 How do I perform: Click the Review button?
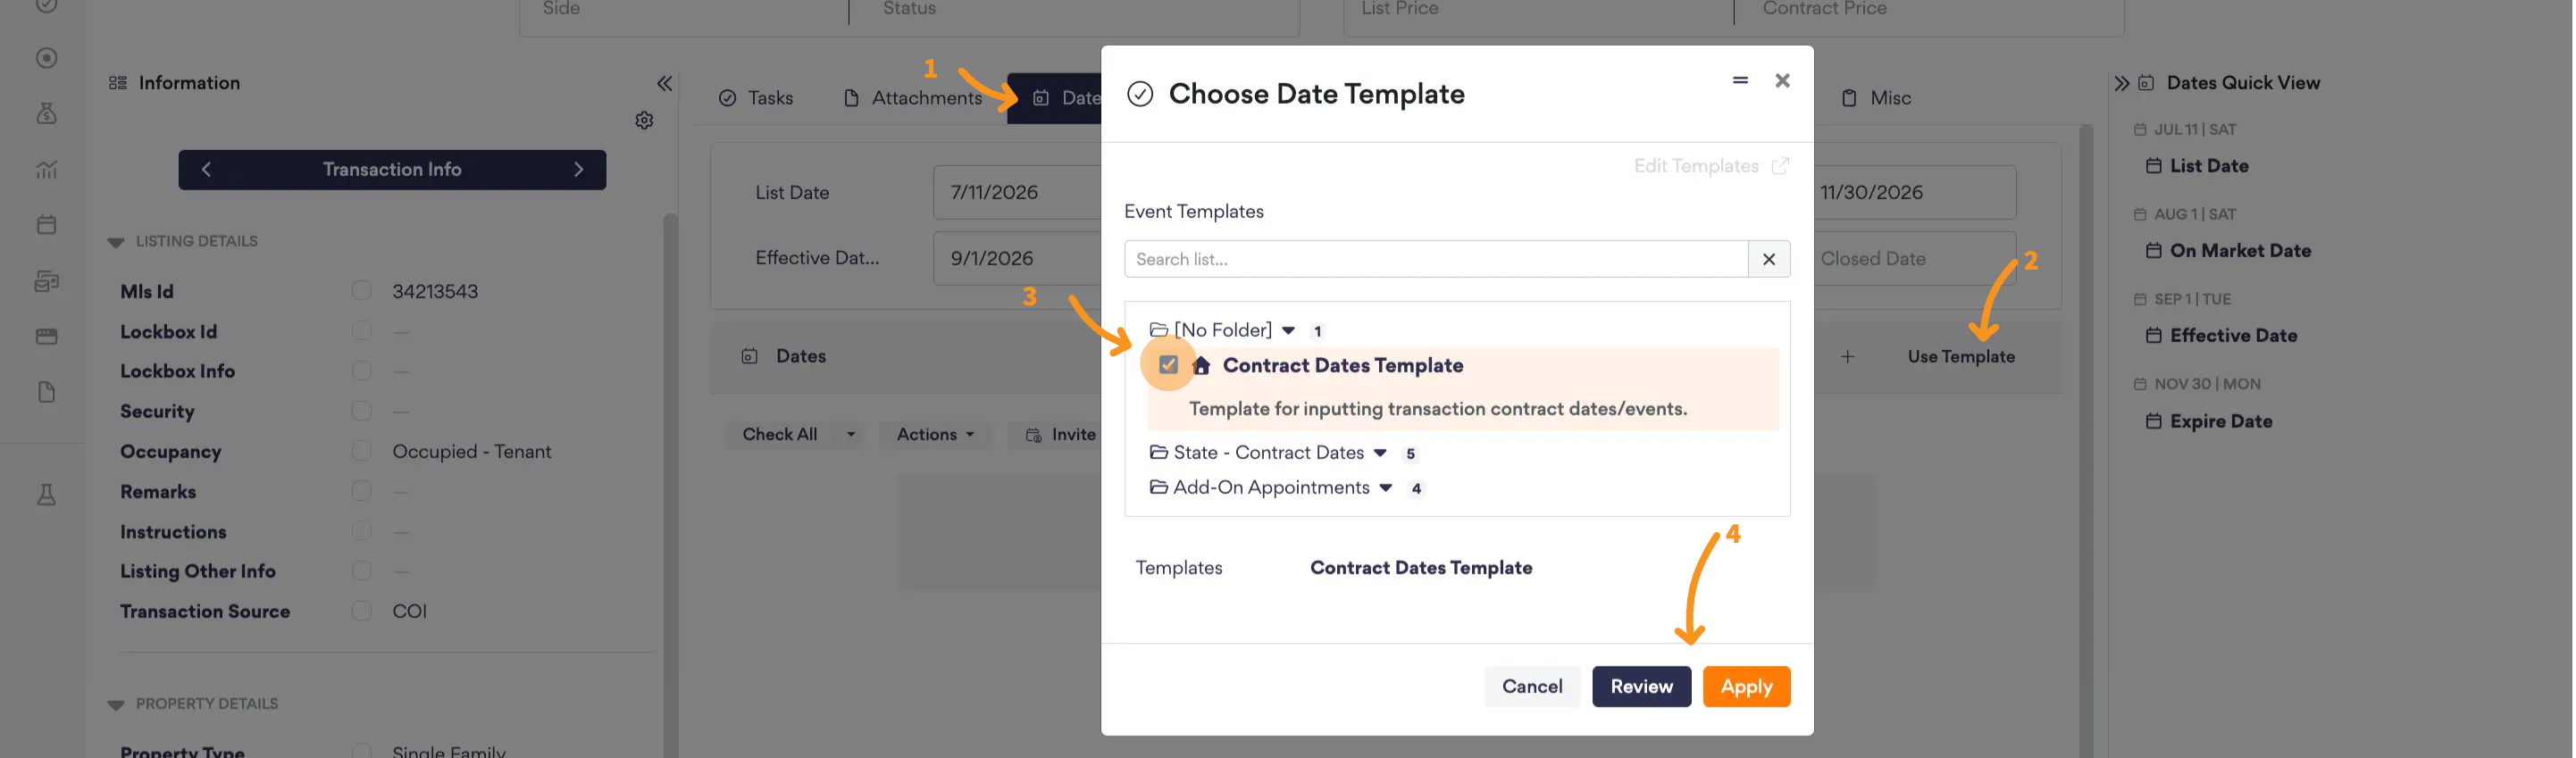point(1641,687)
